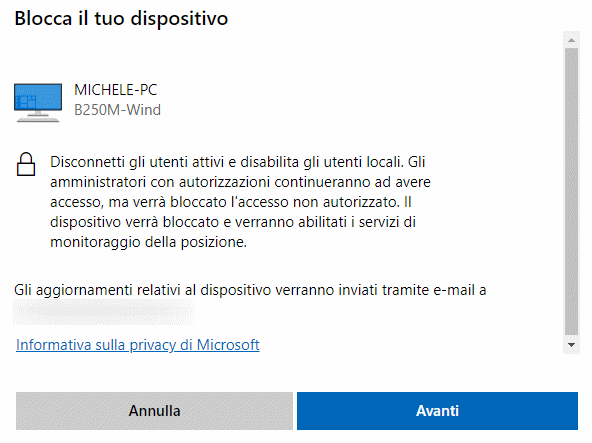Click the line starting accesso, ma verrà bloccato
This screenshot has width=592, height=443.
(x=231, y=202)
